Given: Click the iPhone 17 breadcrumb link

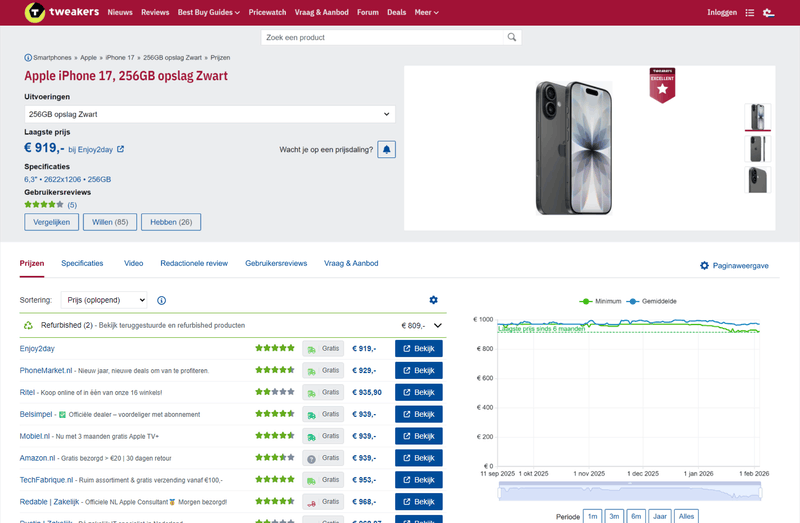Looking at the screenshot, I should tap(120, 58).
